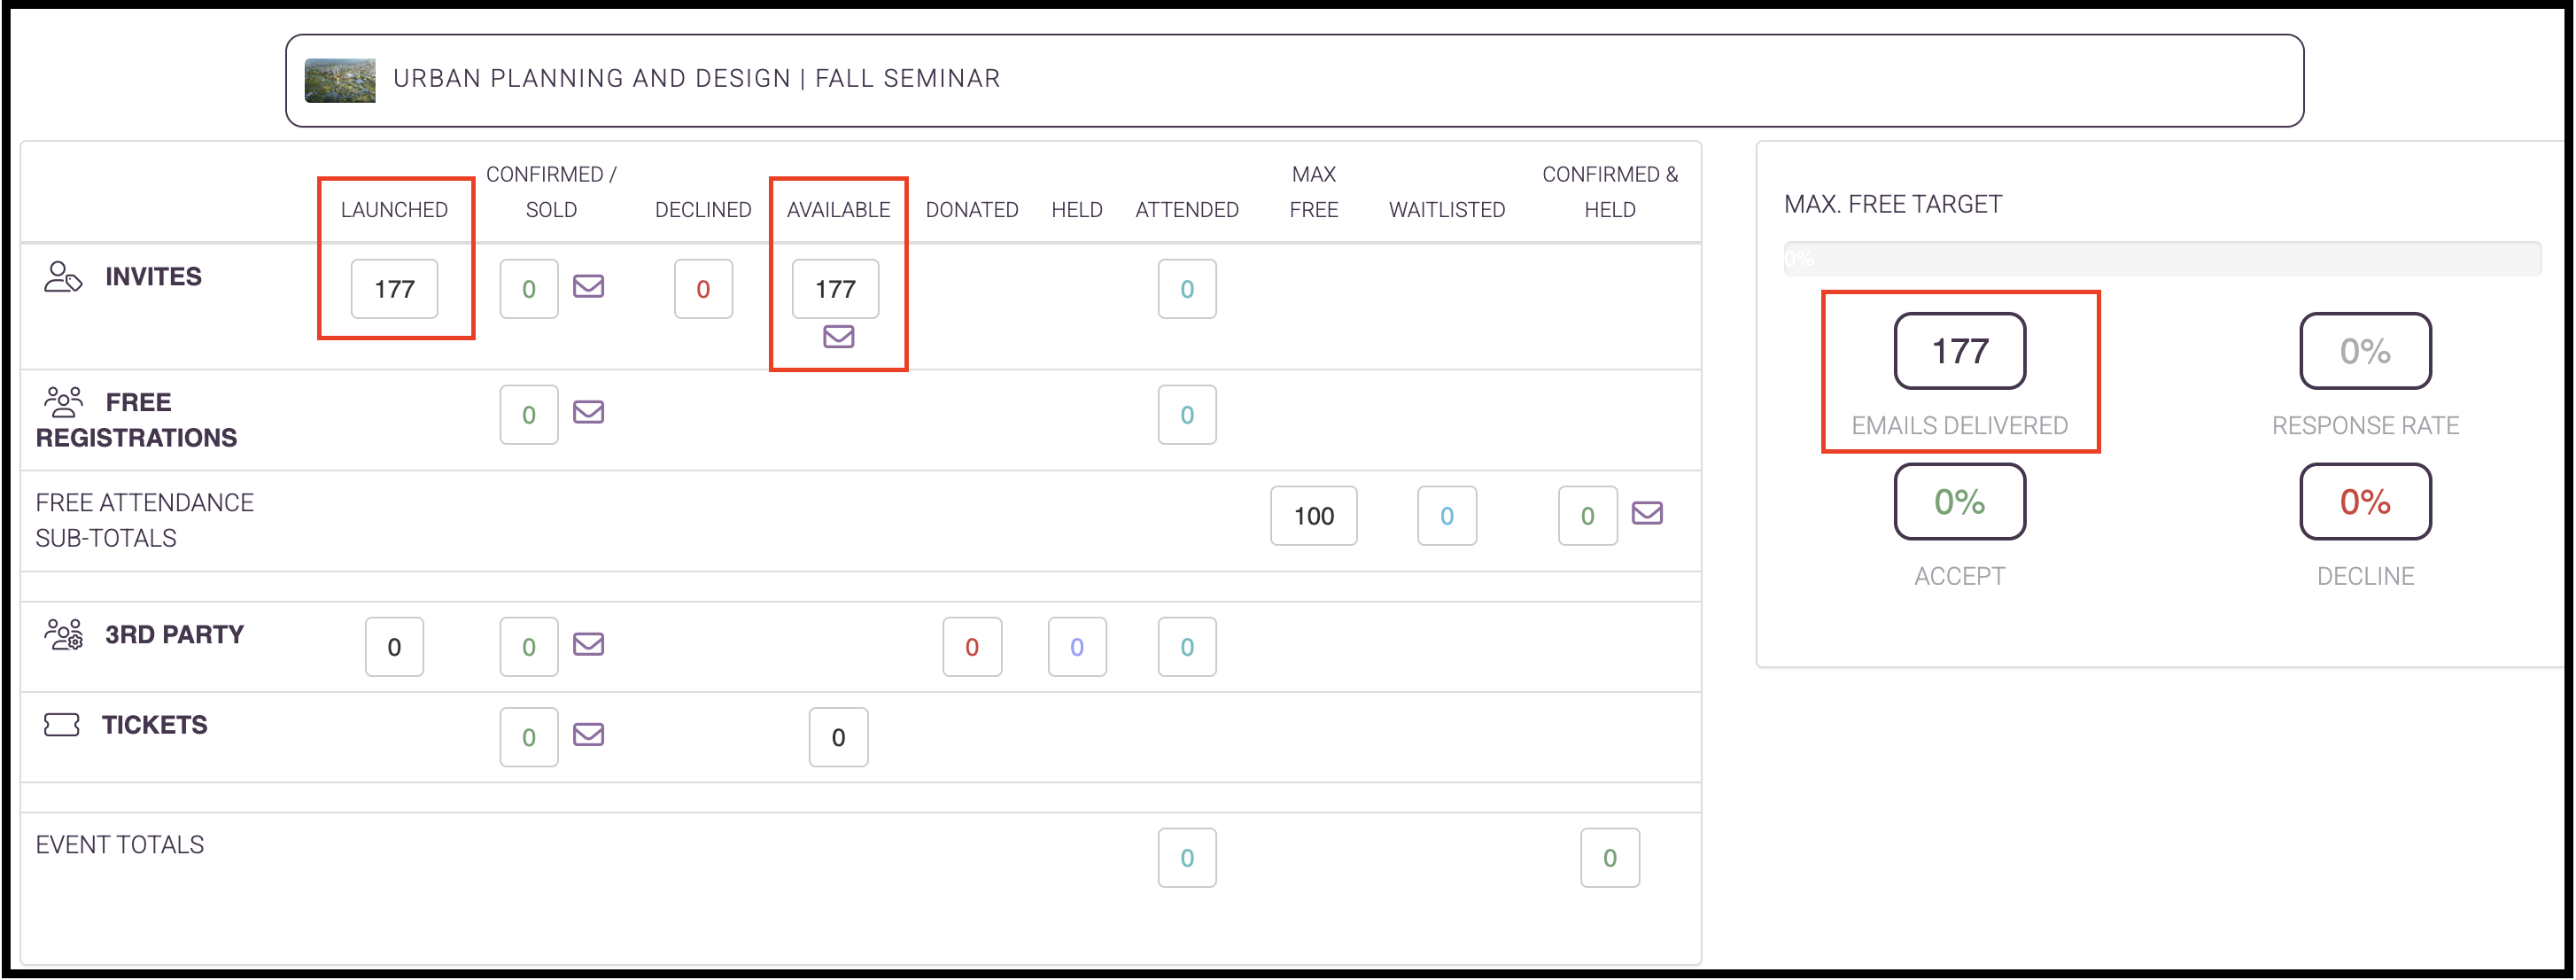Click the envelope icon in Tickets row
This screenshot has height=980, width=2576.
pos(588,735)
